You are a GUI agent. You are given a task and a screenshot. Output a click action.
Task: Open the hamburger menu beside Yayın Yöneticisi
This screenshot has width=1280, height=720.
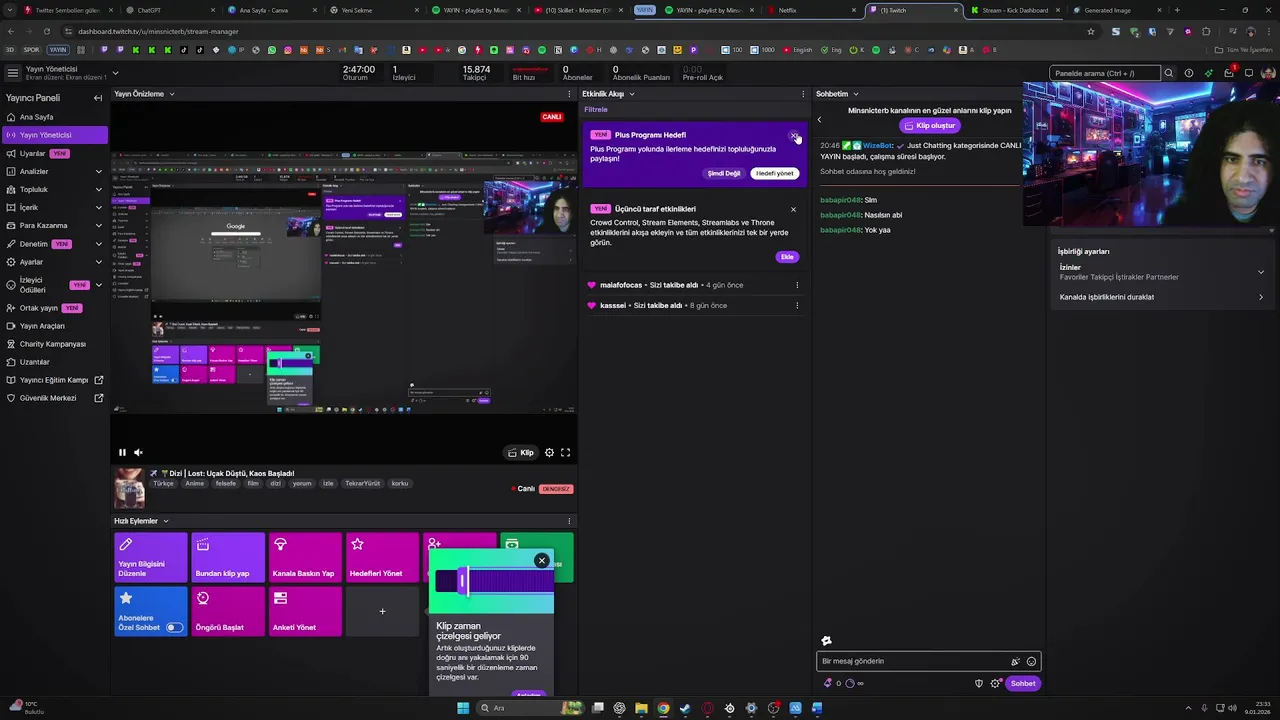coord(12,72)
